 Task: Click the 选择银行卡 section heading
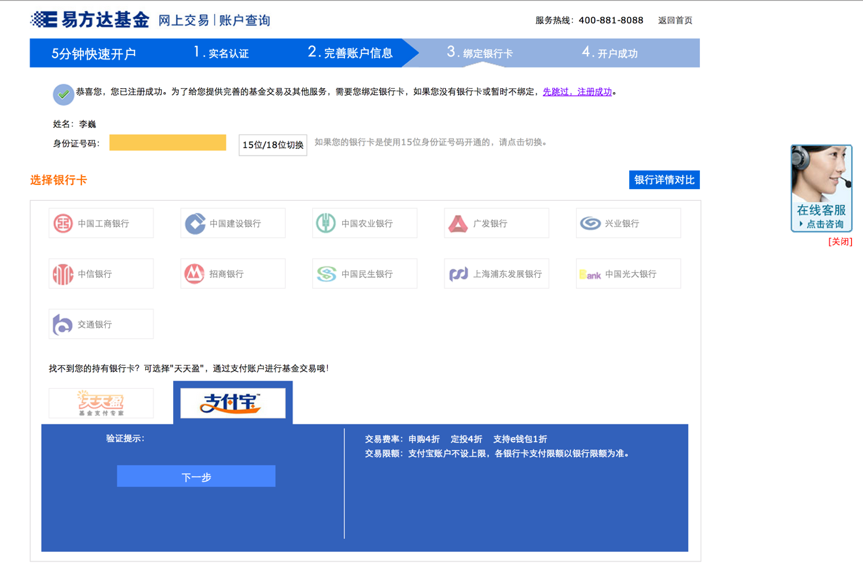coord(58,180)
